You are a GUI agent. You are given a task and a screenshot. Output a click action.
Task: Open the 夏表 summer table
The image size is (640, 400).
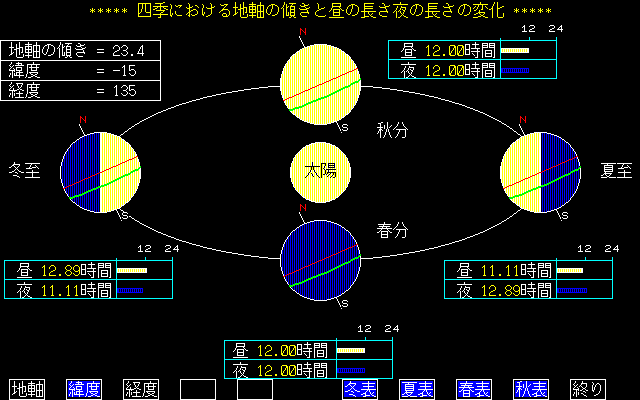click(416, 389)
